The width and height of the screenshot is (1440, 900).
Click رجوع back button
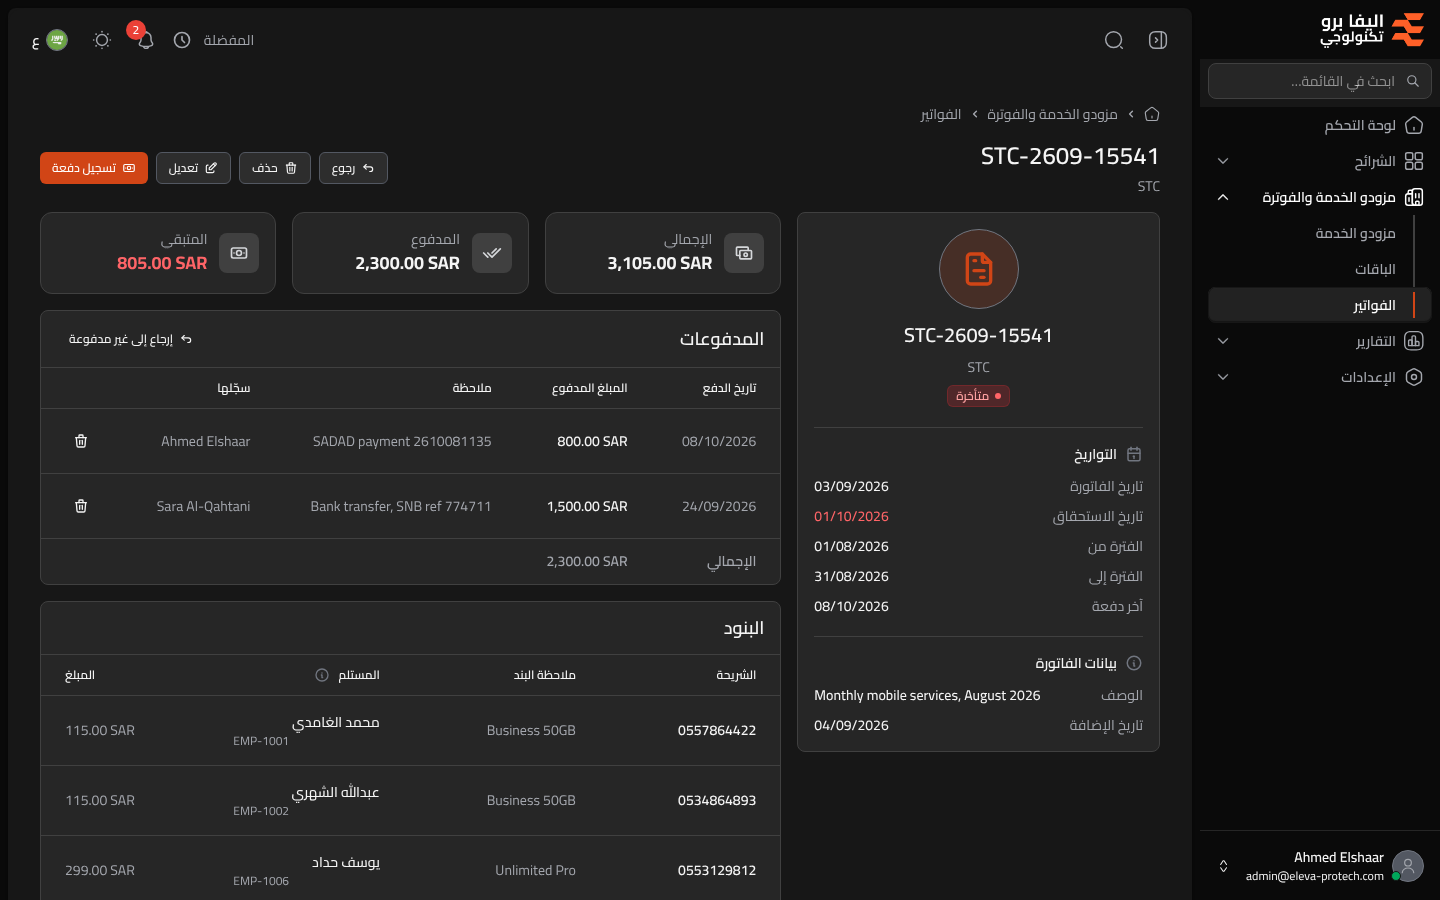[353, 168]
